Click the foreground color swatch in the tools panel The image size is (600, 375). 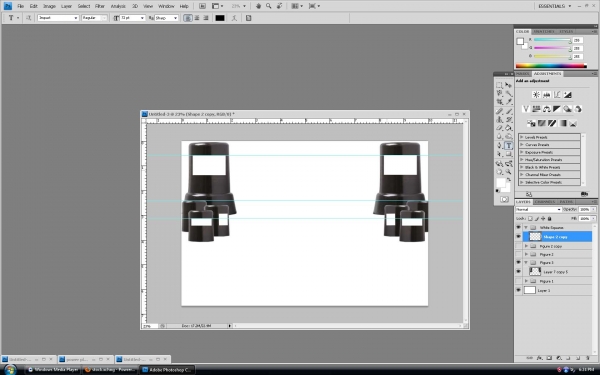500,183
